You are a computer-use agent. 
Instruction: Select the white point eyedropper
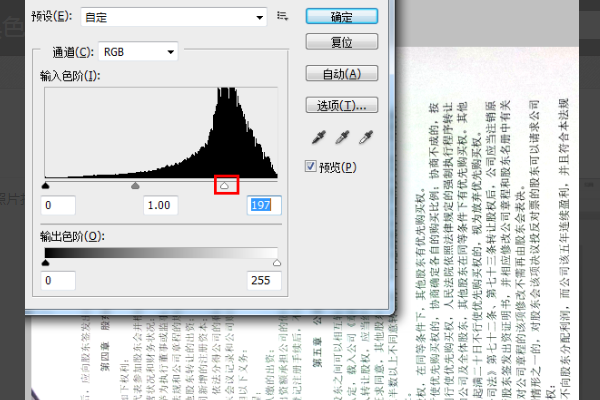tap(368, 138)
